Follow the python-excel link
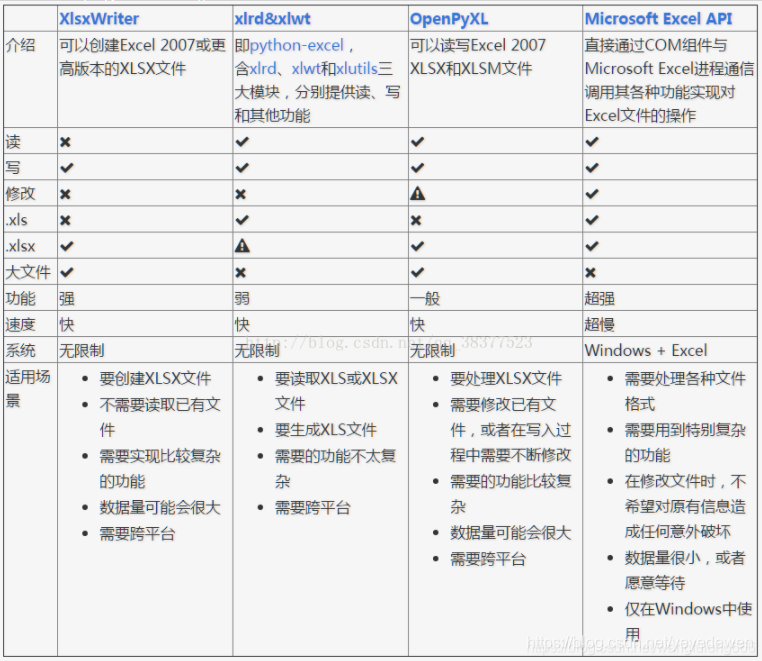Viewport: 762px width, 661px height. click(297, 45)
